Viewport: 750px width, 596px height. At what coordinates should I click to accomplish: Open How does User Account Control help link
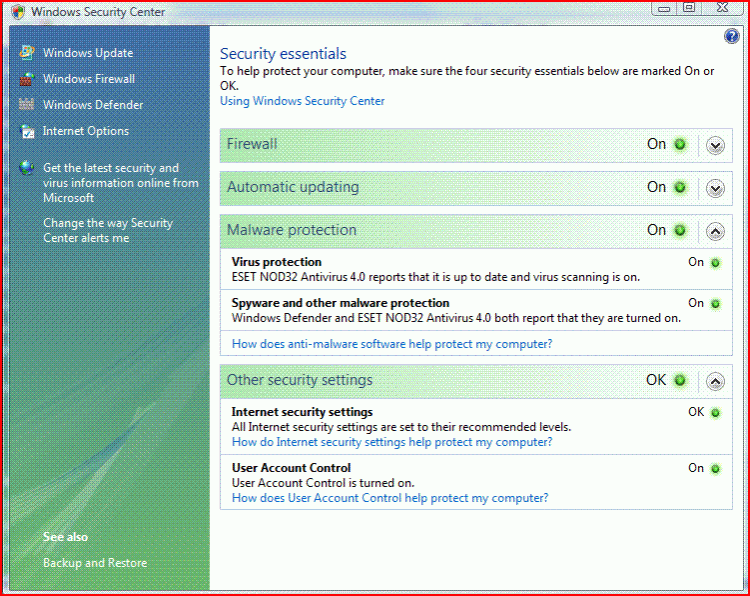tap(390, 498)
